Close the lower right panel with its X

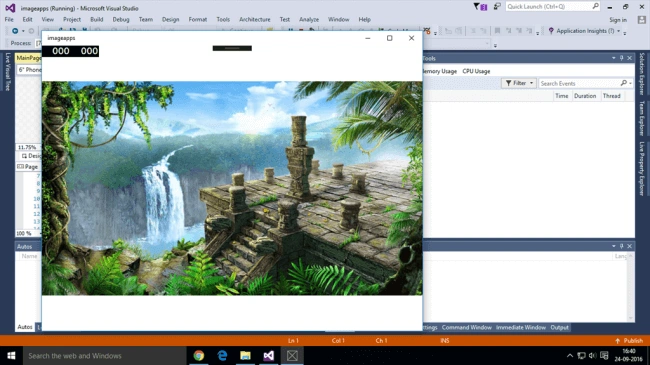coord(629,246)
